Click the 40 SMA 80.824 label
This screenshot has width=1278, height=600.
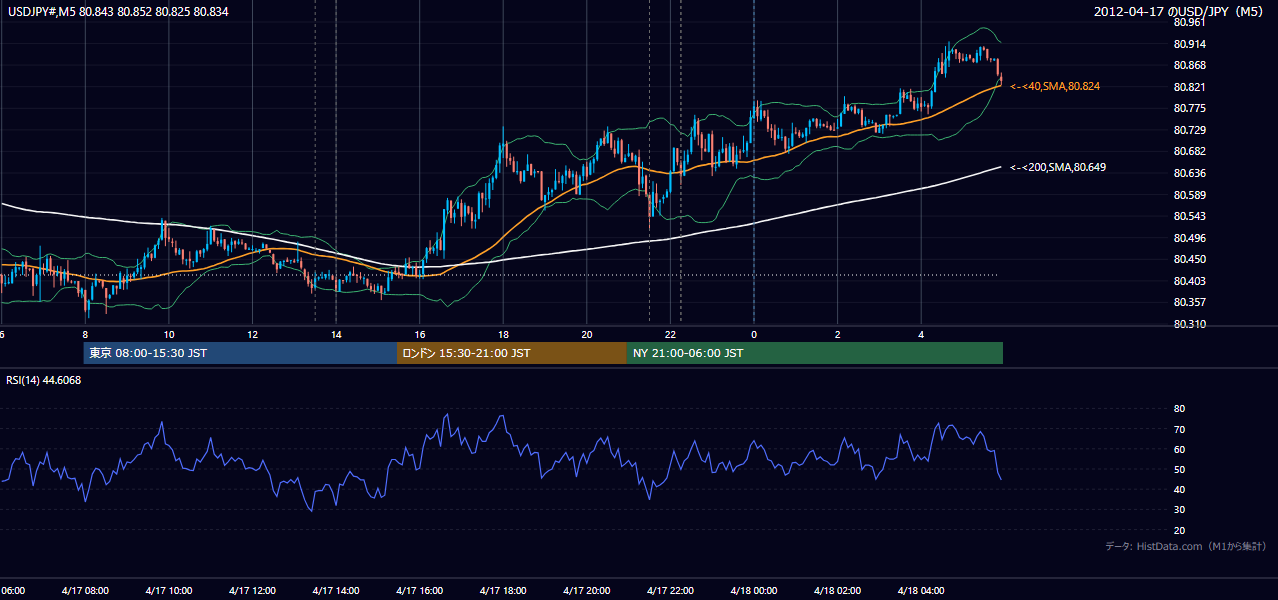tap(1055, 87)
